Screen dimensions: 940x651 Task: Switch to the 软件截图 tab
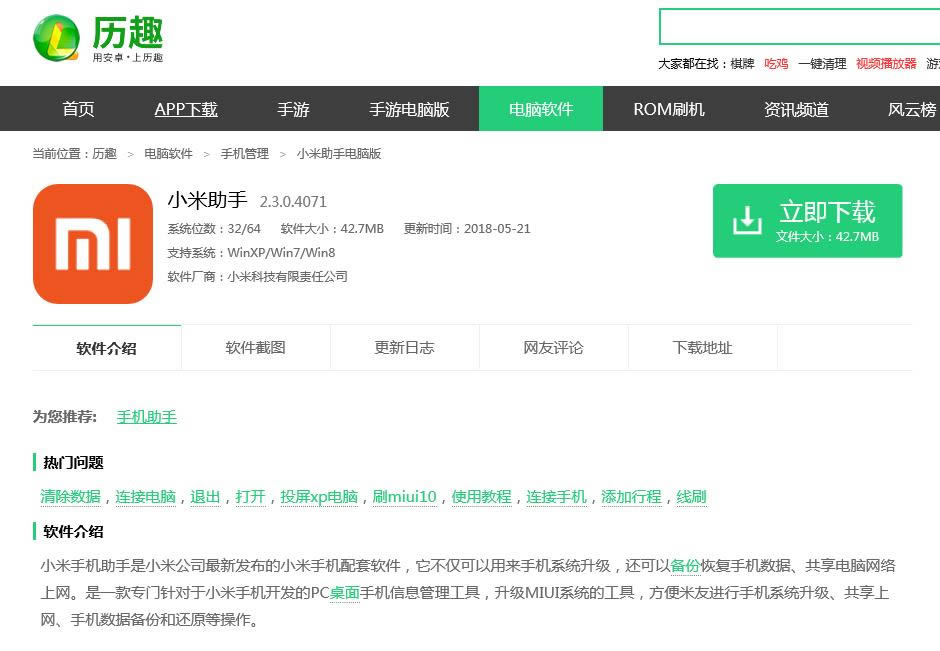click(x=255, y=348)
